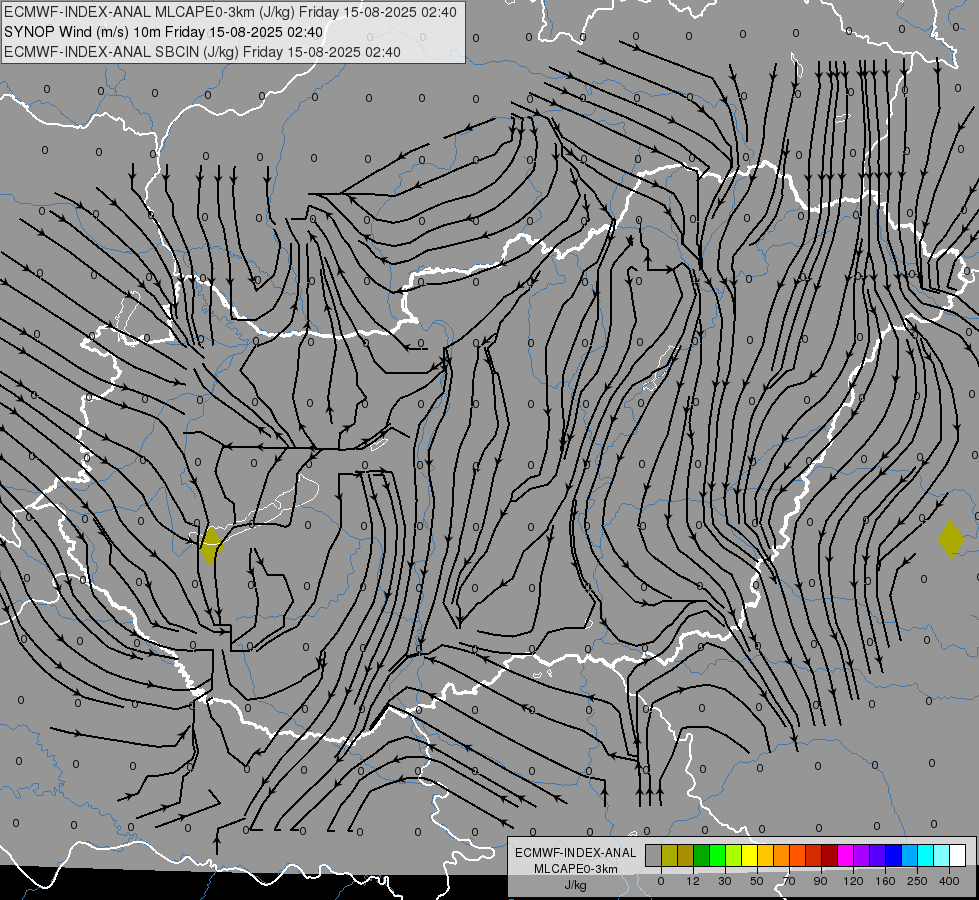979x900 pixels.
Task: Click the lime yellow-green legend swatch
Action: [734, 856]
